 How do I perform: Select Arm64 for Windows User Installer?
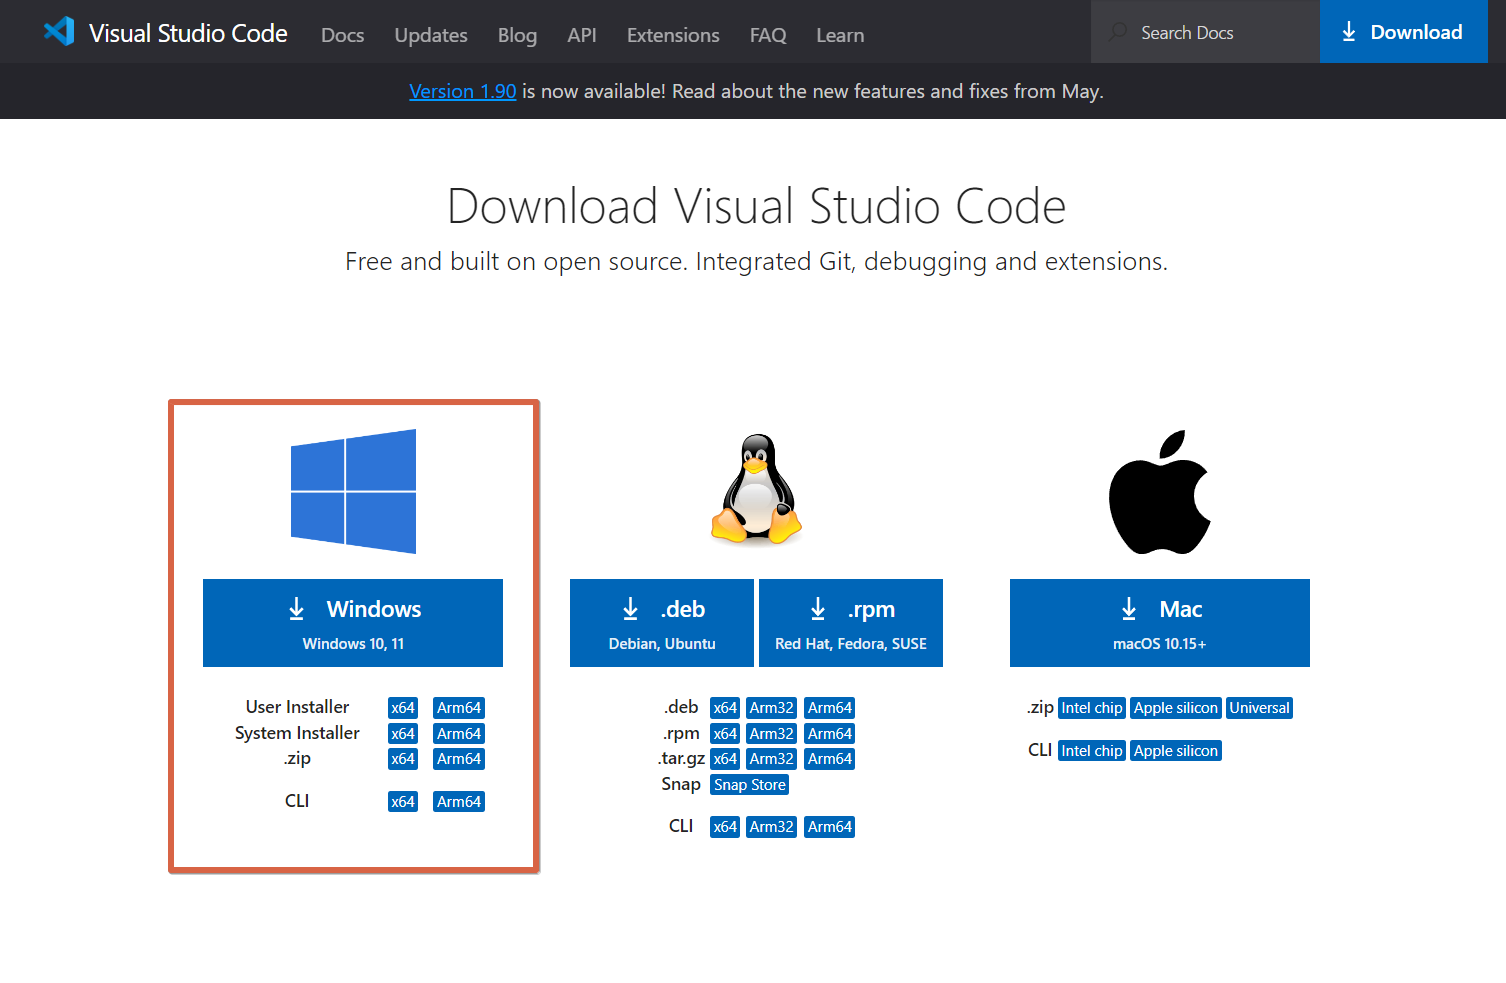[x=459, y=708]
